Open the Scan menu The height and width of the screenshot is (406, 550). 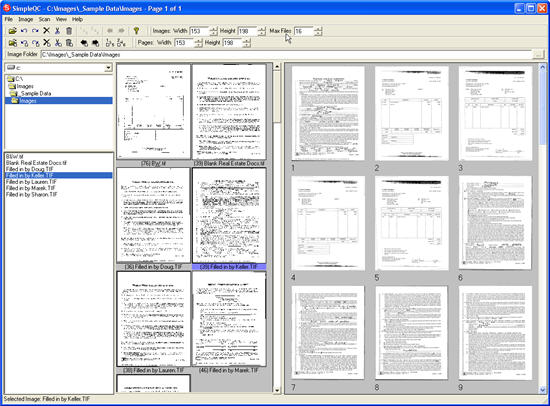coord(44,19)
